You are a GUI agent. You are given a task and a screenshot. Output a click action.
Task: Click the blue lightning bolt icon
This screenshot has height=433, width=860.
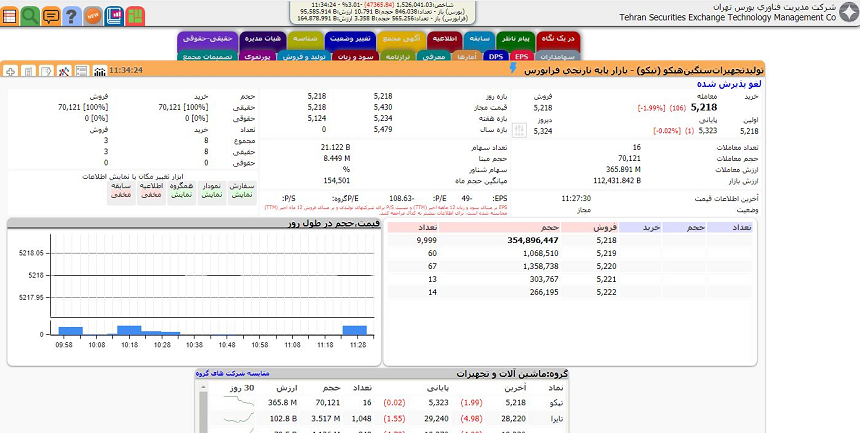(514, 70)
